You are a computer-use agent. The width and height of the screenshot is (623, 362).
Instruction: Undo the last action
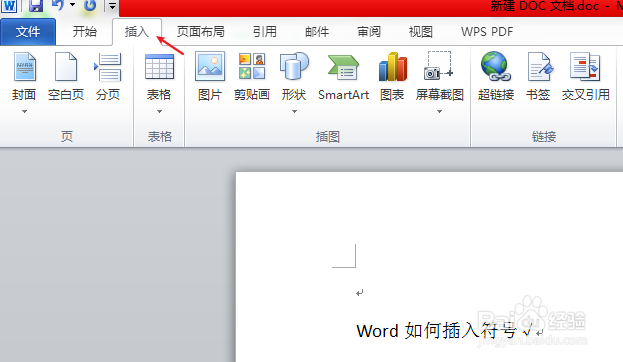(x=58, y=5)
